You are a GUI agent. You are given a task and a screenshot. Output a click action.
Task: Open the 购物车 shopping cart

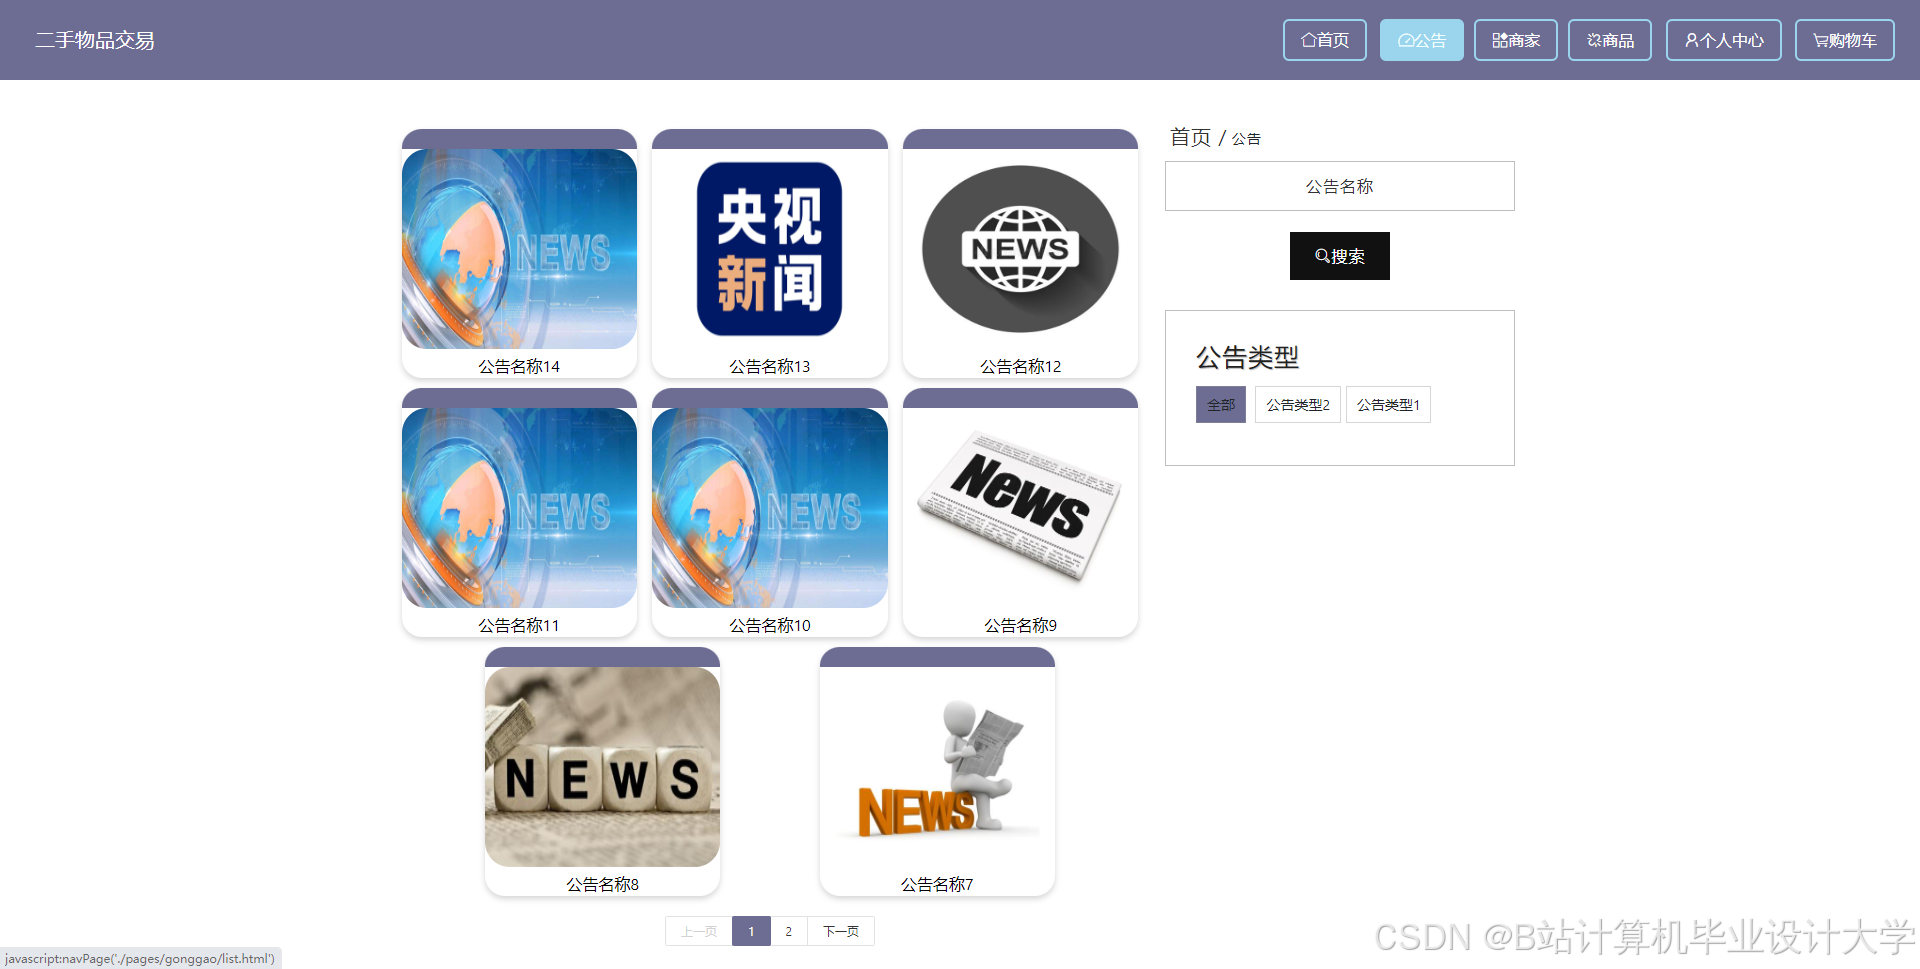click(x=1844, y=40)
